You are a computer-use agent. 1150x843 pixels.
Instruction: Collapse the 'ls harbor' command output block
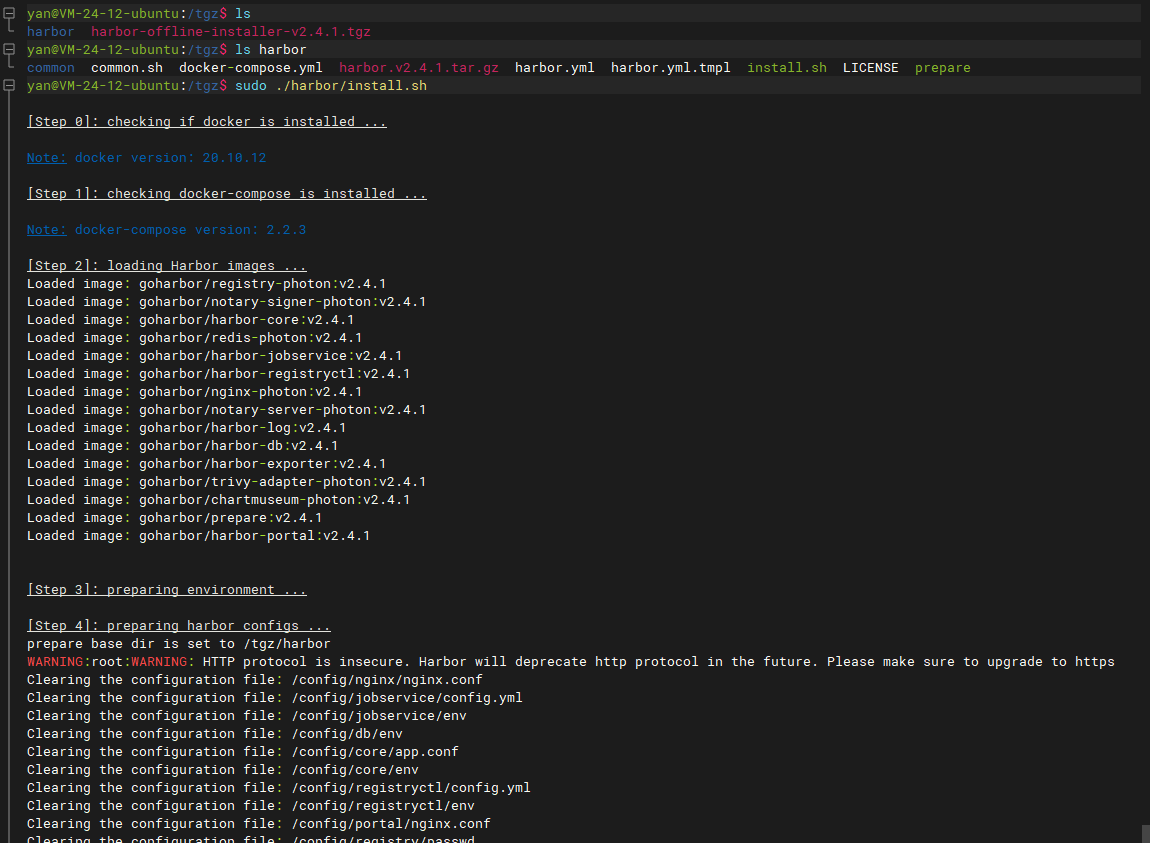(10, 49)
